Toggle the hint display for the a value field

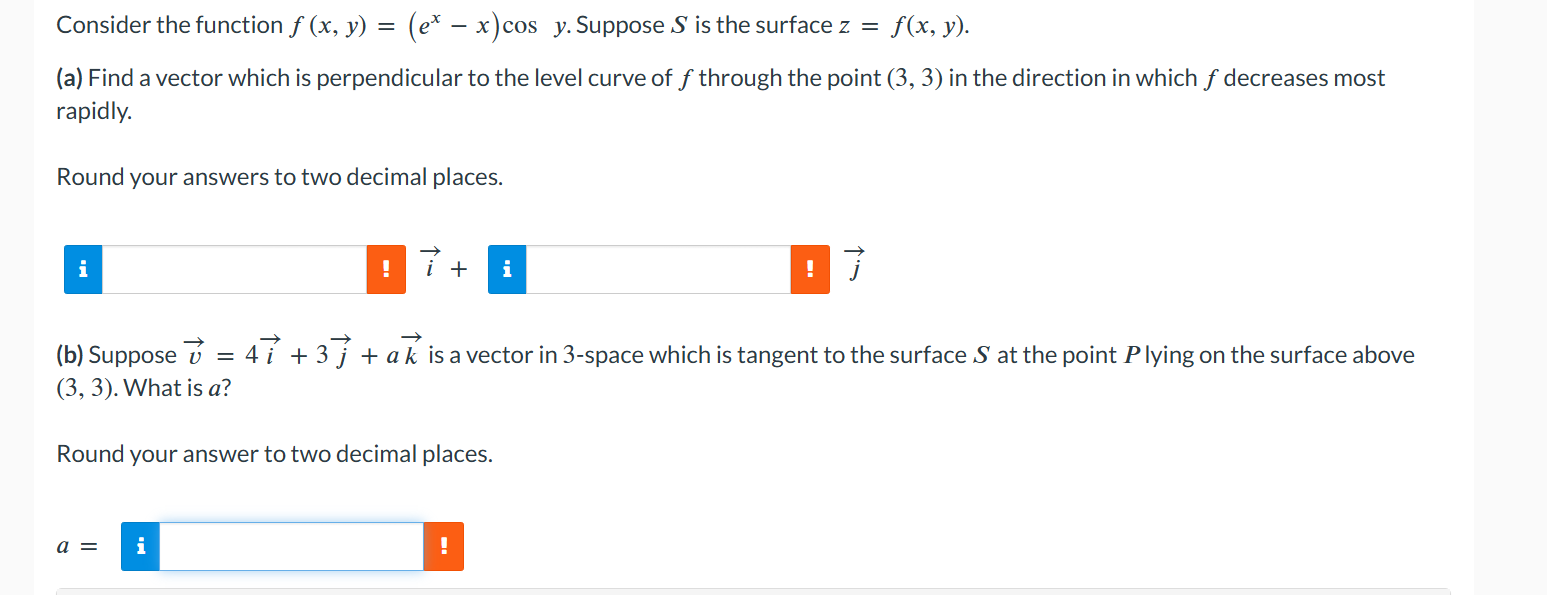140,546
